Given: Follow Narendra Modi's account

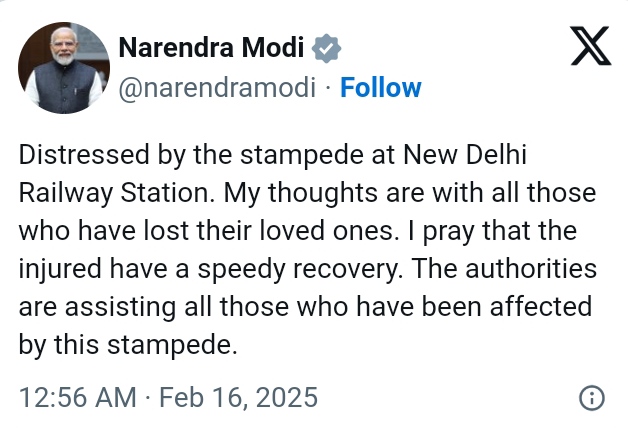Looking at the screenshot, I should (380, 88).
